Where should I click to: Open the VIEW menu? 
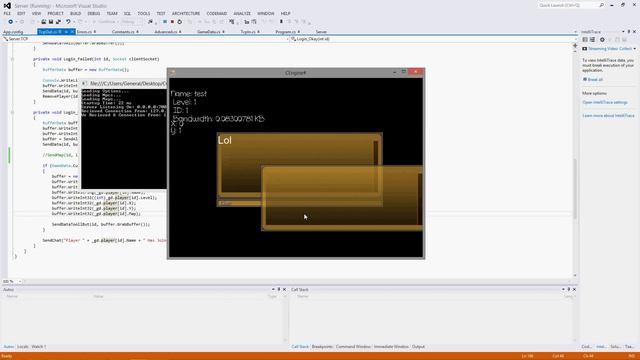[x=36, y=13]
